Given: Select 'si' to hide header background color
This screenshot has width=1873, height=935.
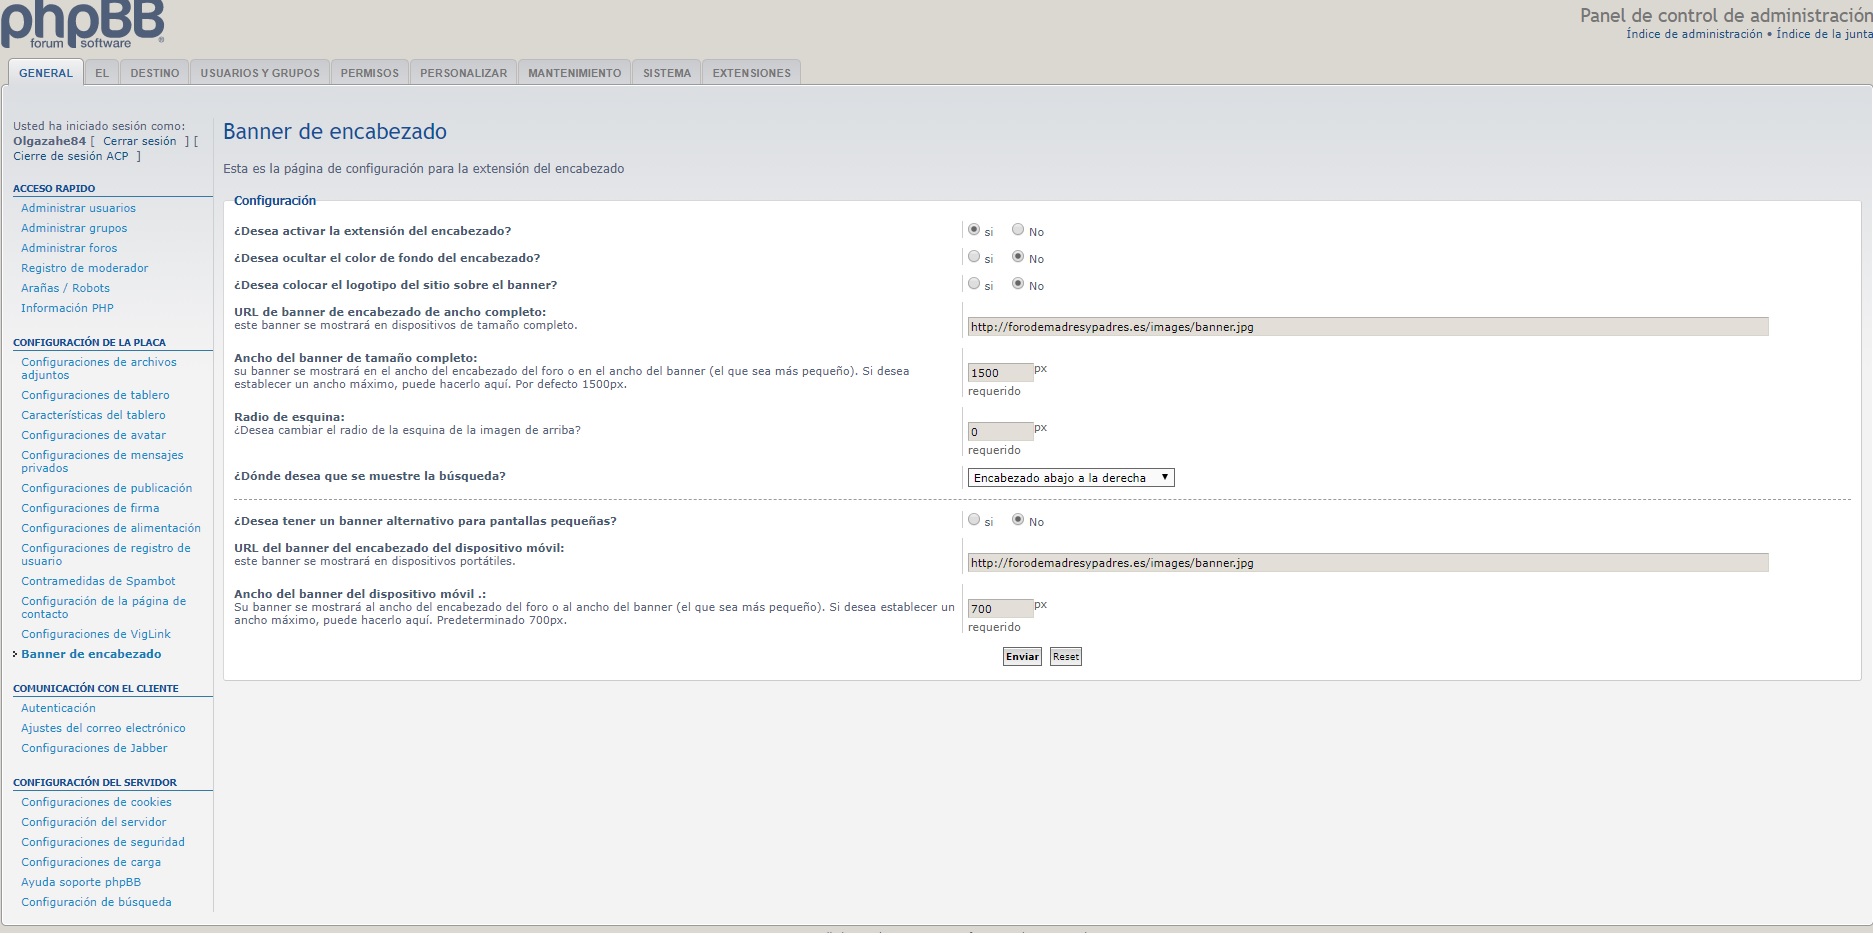Looking at the screenshot, I should pos(974,257).
